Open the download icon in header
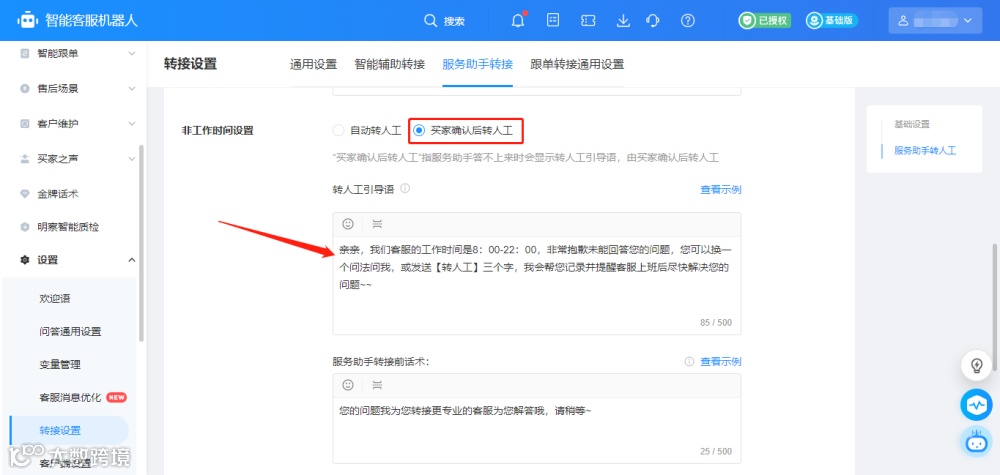The width and height of the screenshot is (1000, 475). pyautogui.click(x=623, y=20)
